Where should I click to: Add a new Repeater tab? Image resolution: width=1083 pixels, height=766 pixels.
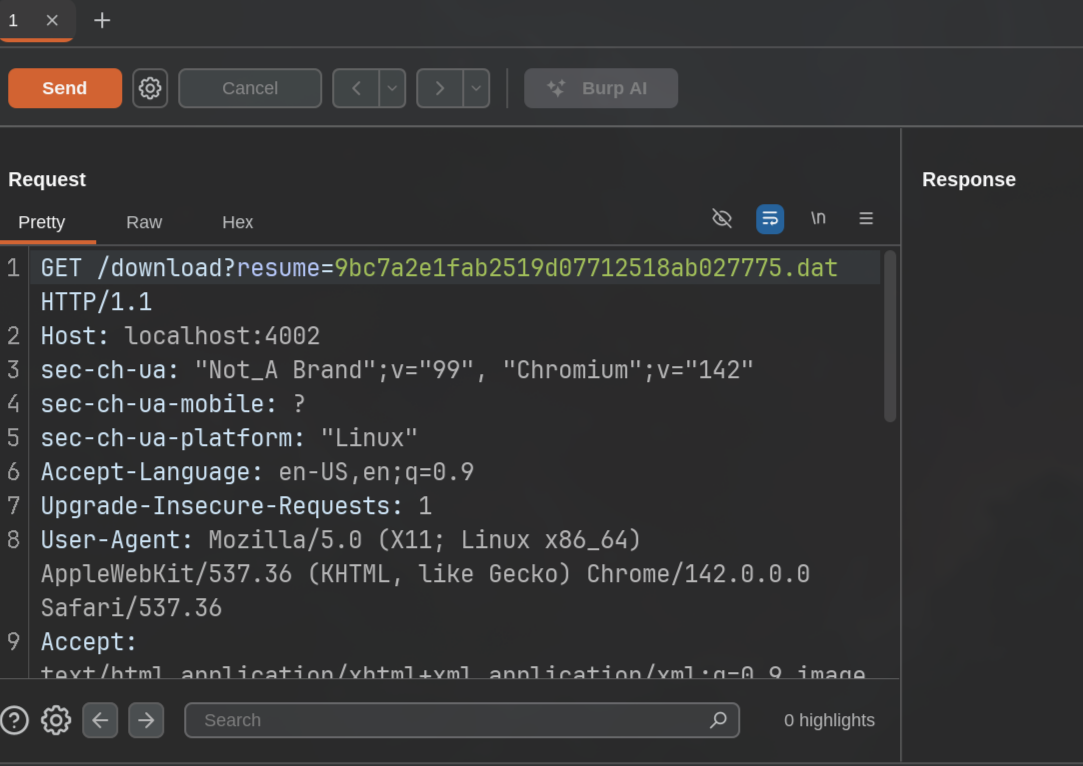102,21
